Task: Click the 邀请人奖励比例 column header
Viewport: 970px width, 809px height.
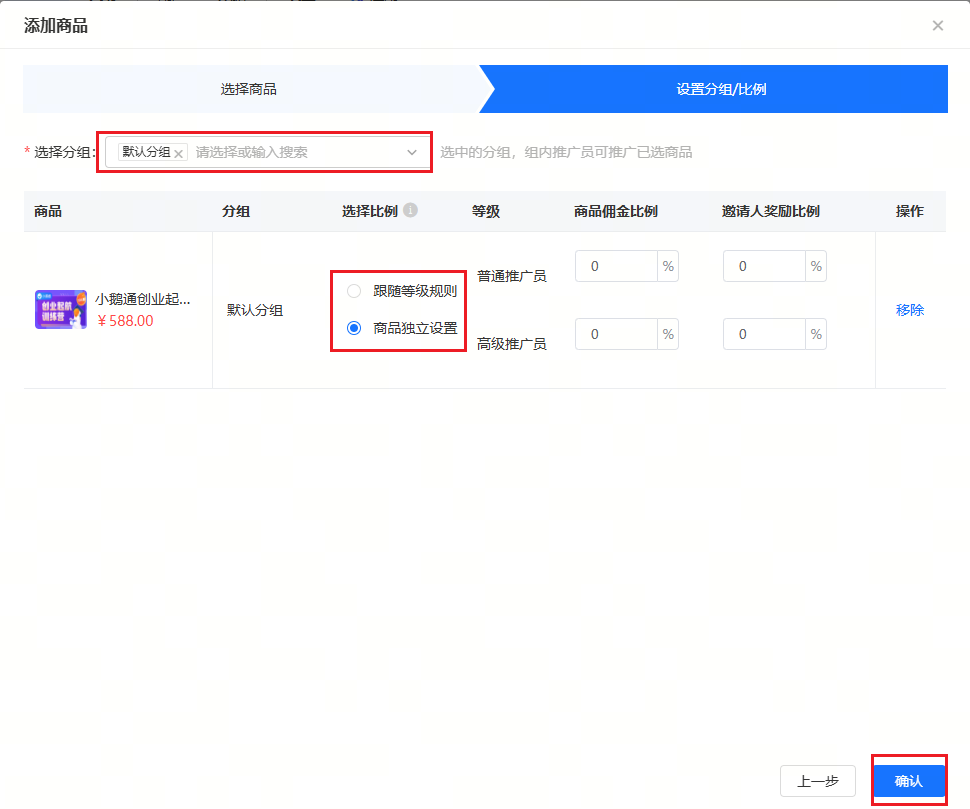Action: coord(770,211)
